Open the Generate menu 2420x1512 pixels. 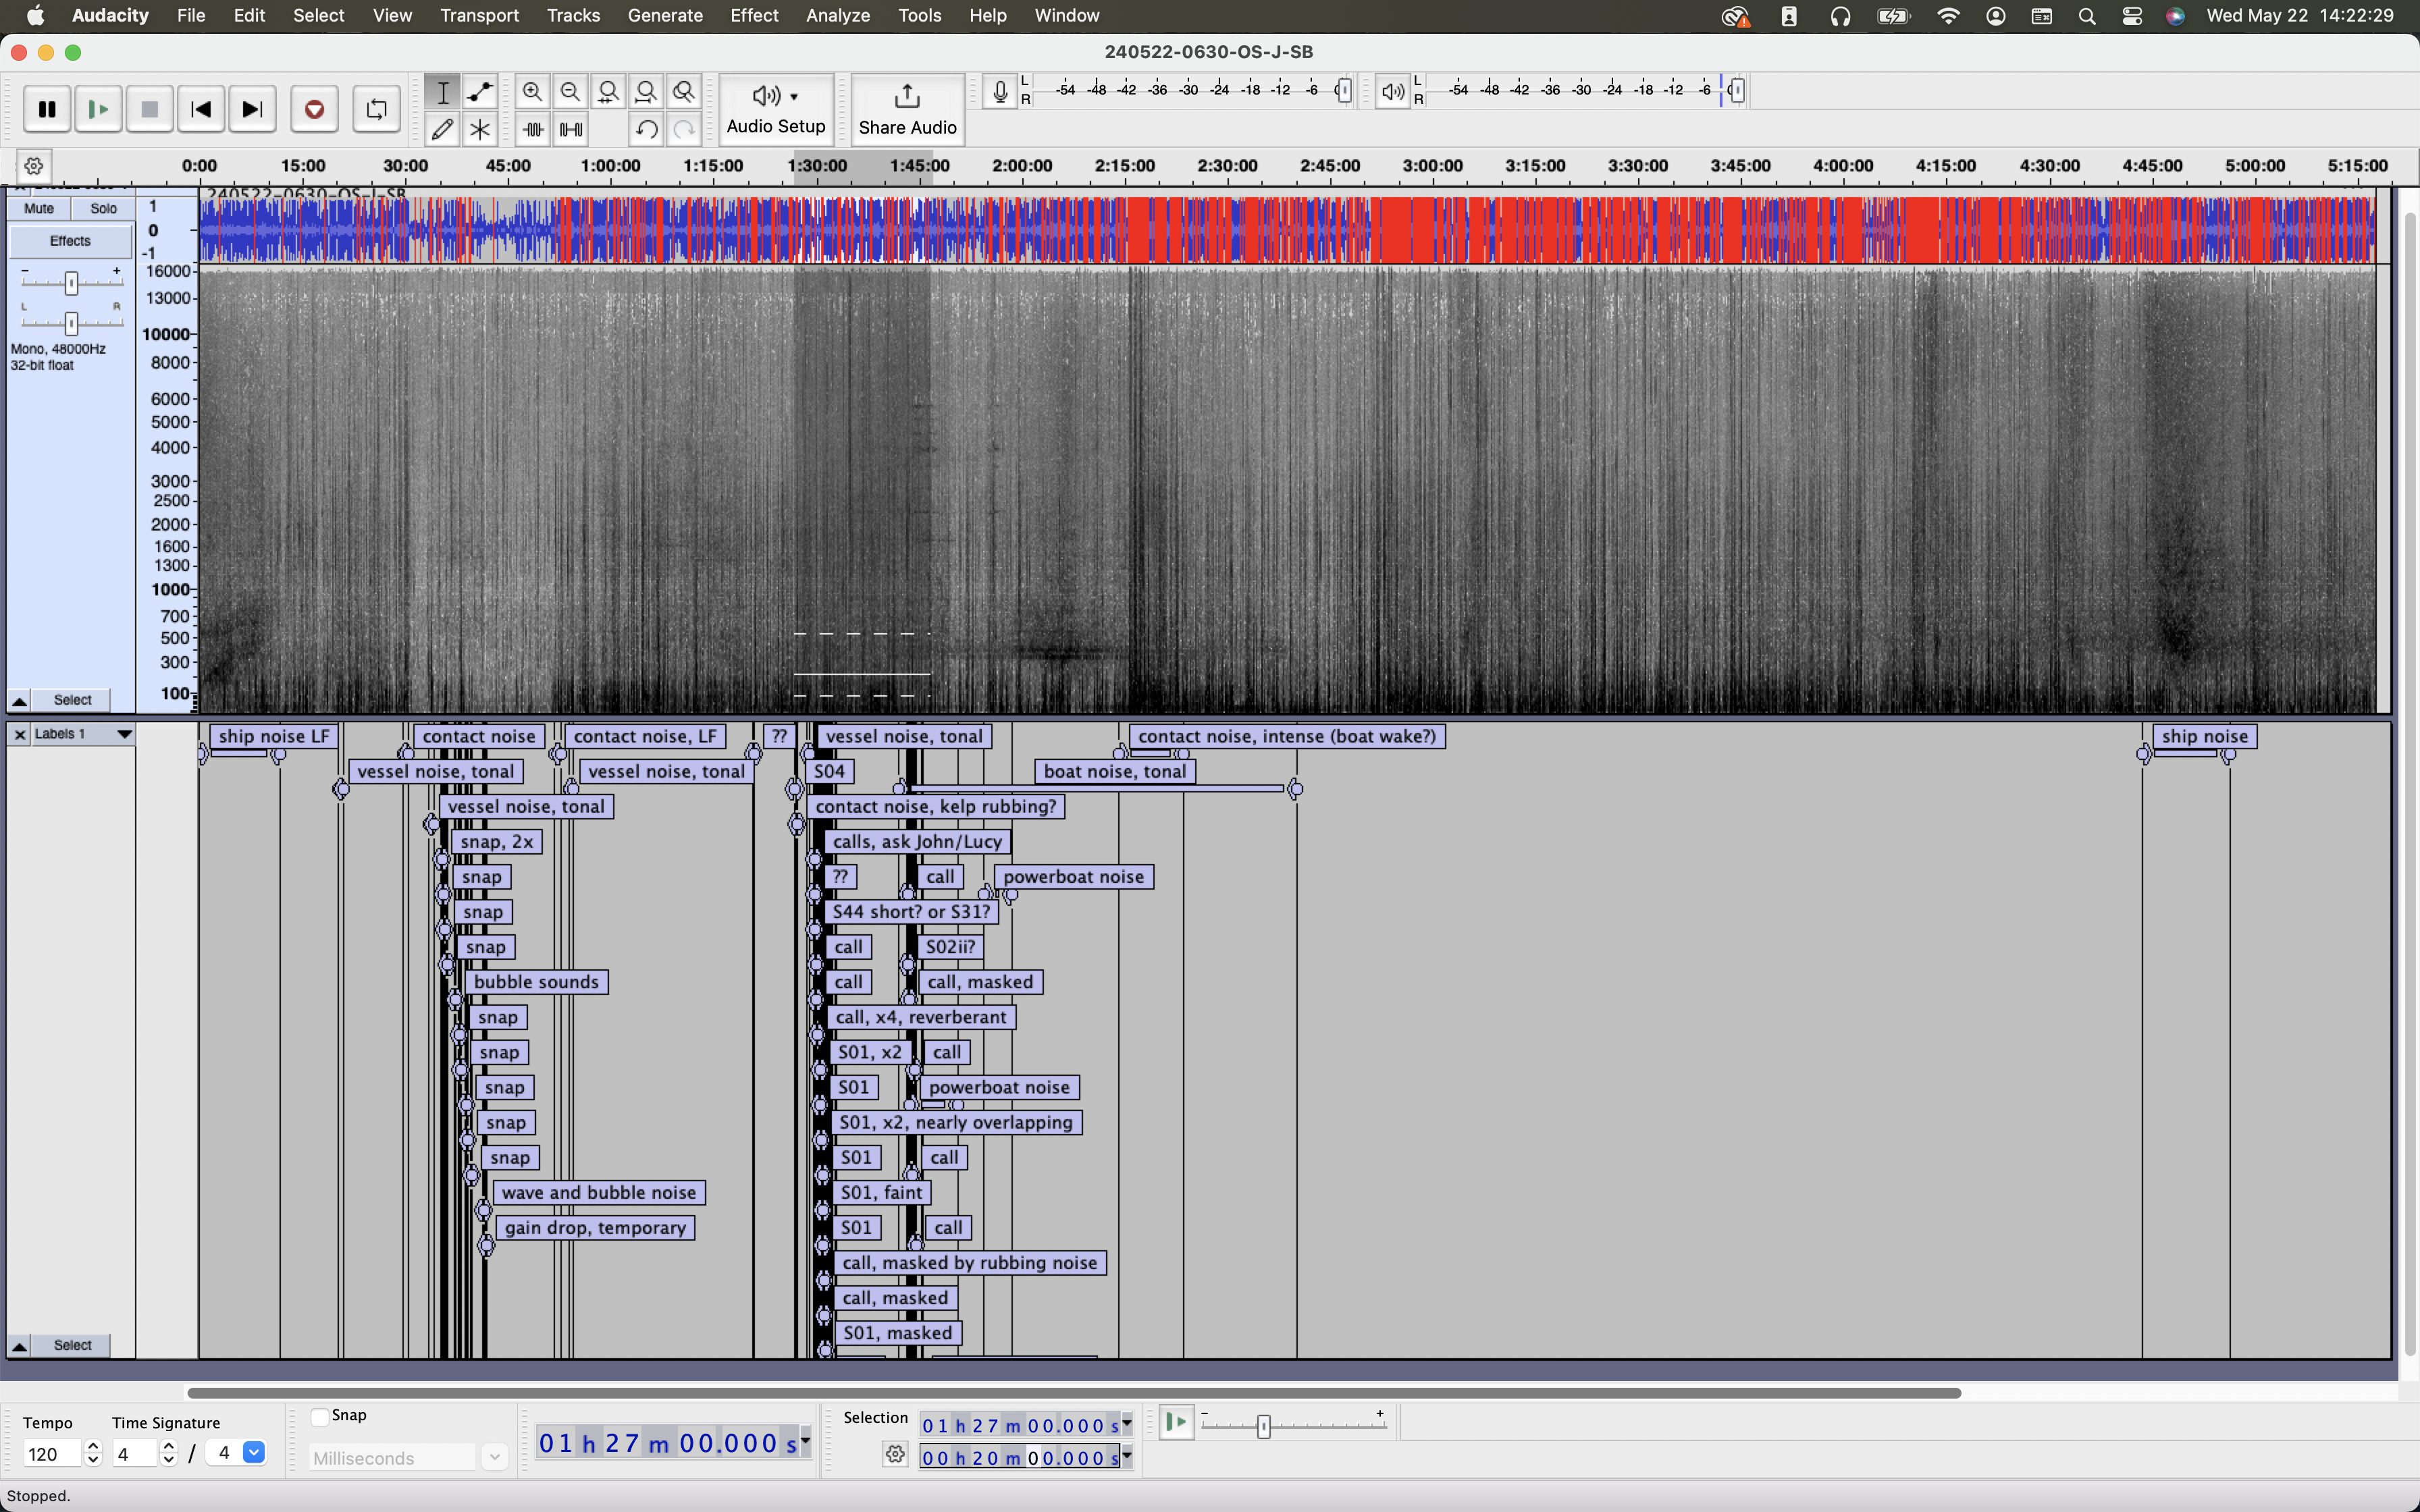(665, 15)
